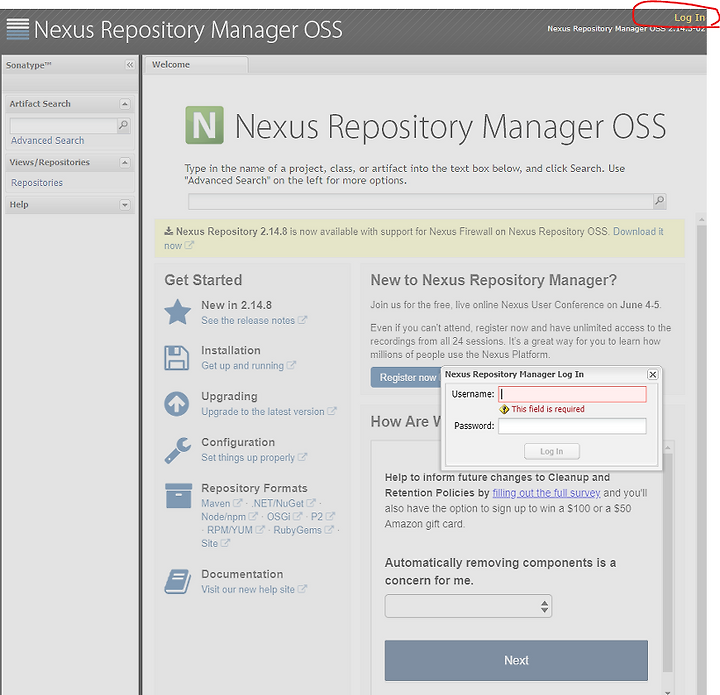This screenshot has height=695, width=720.
Task: Expand the Help section
Action: coord(125,205)
